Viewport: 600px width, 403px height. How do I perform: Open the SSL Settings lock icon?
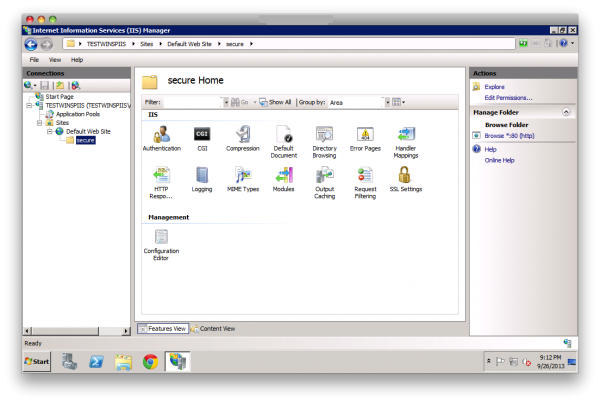(x=405, y=175)
